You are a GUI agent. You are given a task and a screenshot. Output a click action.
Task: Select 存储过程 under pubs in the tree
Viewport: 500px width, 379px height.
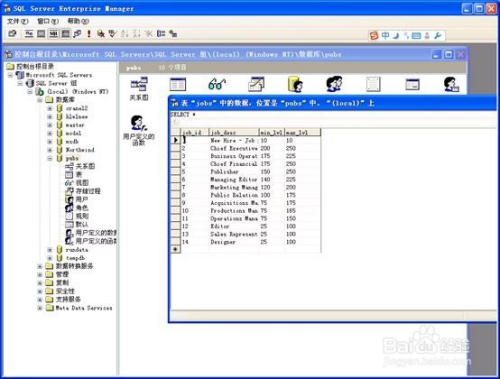(88, 191)
